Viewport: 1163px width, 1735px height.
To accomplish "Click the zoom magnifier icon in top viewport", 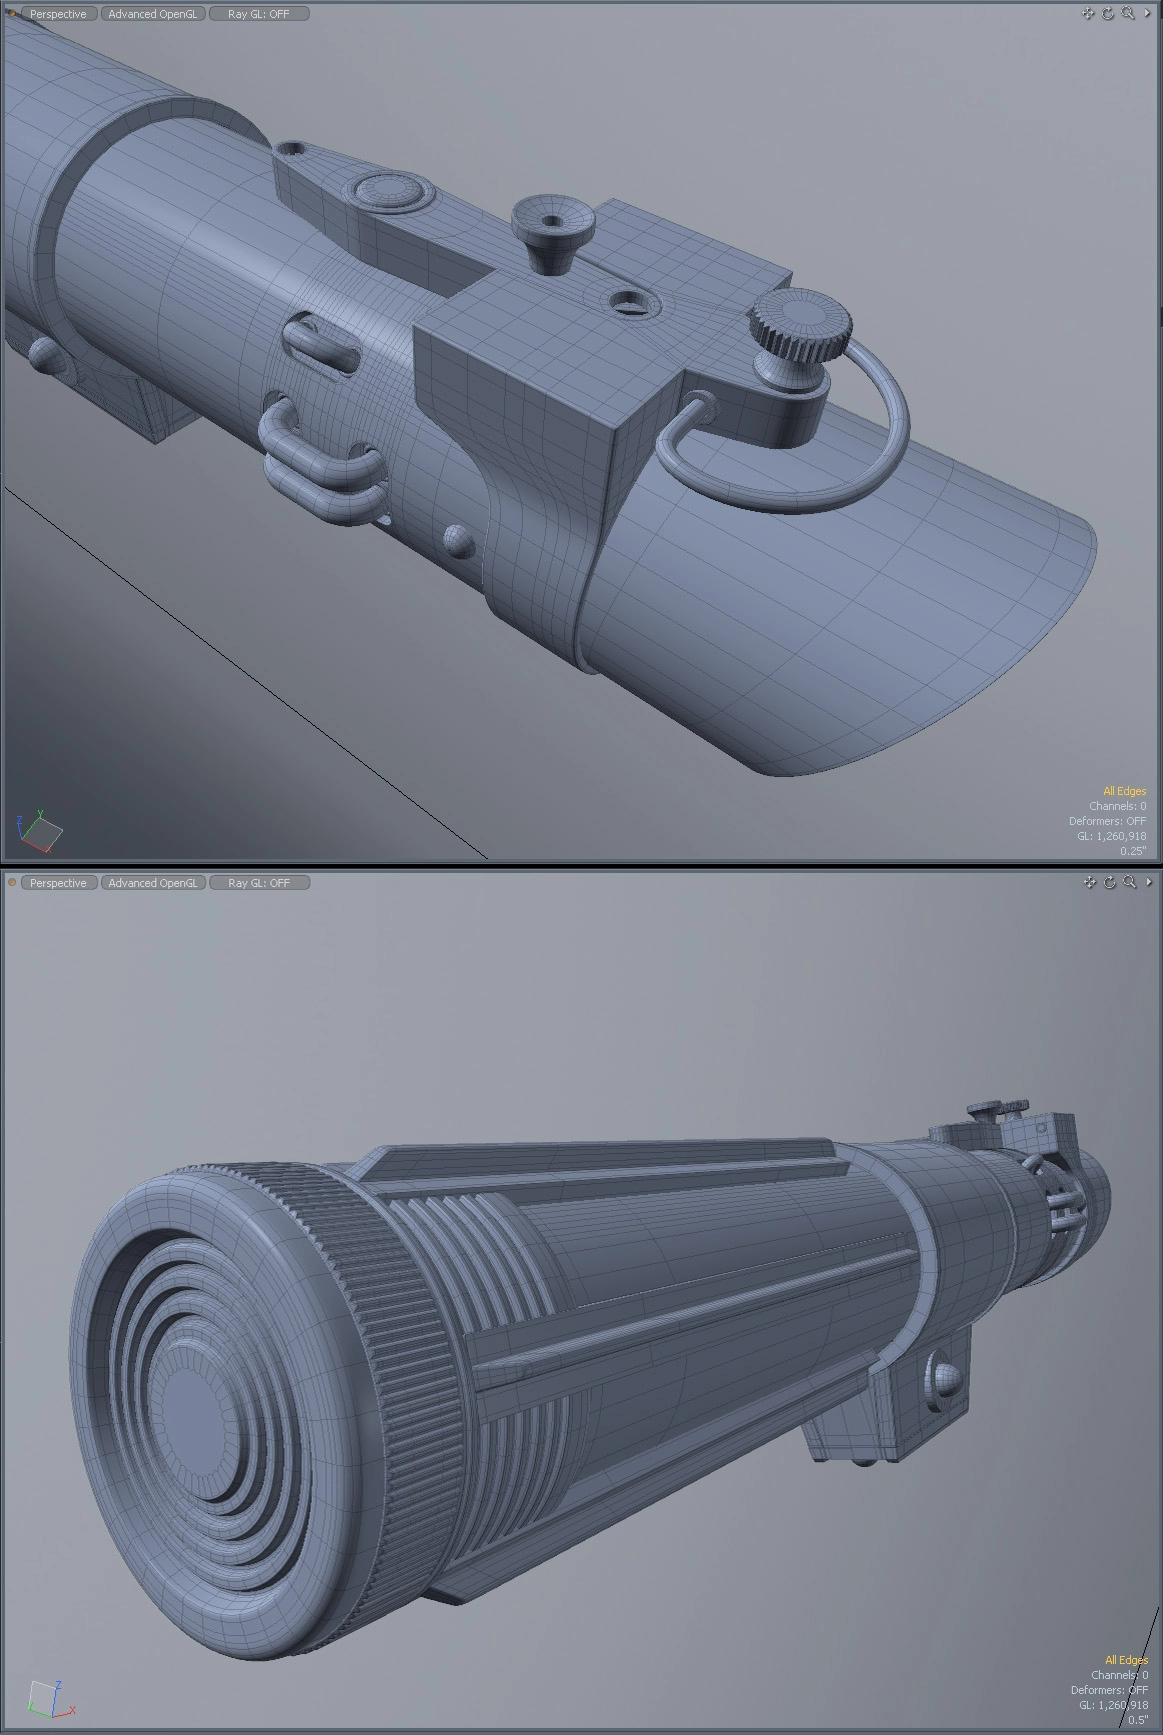I will pyautogui.click(x=1128, y=14).
